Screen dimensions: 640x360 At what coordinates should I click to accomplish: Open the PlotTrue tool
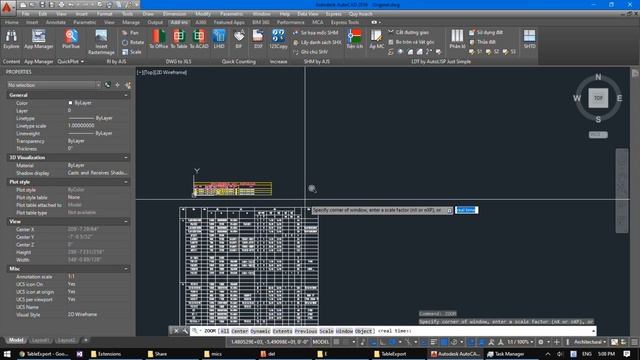coord(71,39)
